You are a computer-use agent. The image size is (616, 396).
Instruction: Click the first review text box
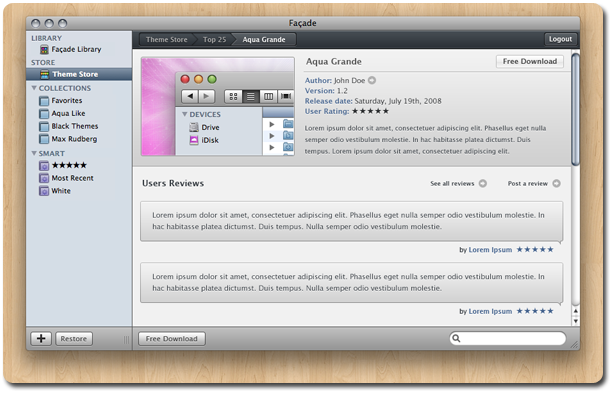352,221
